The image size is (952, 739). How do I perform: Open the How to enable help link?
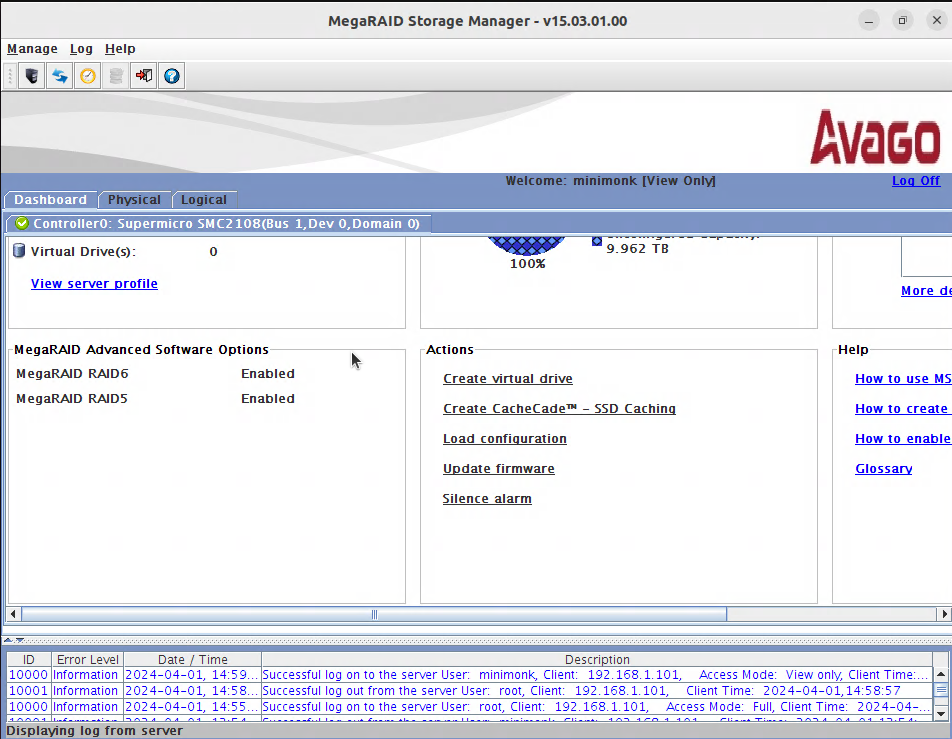[x=903, y=438]
